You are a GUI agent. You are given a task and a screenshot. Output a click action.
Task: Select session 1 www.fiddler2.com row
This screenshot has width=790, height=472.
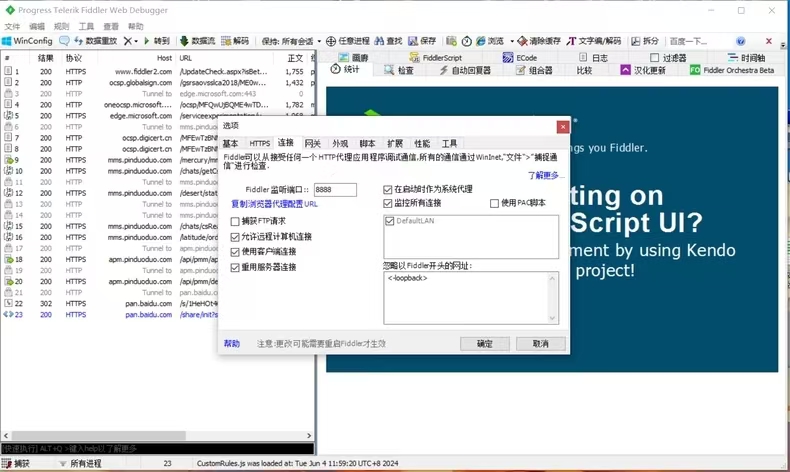pos(157,72)
